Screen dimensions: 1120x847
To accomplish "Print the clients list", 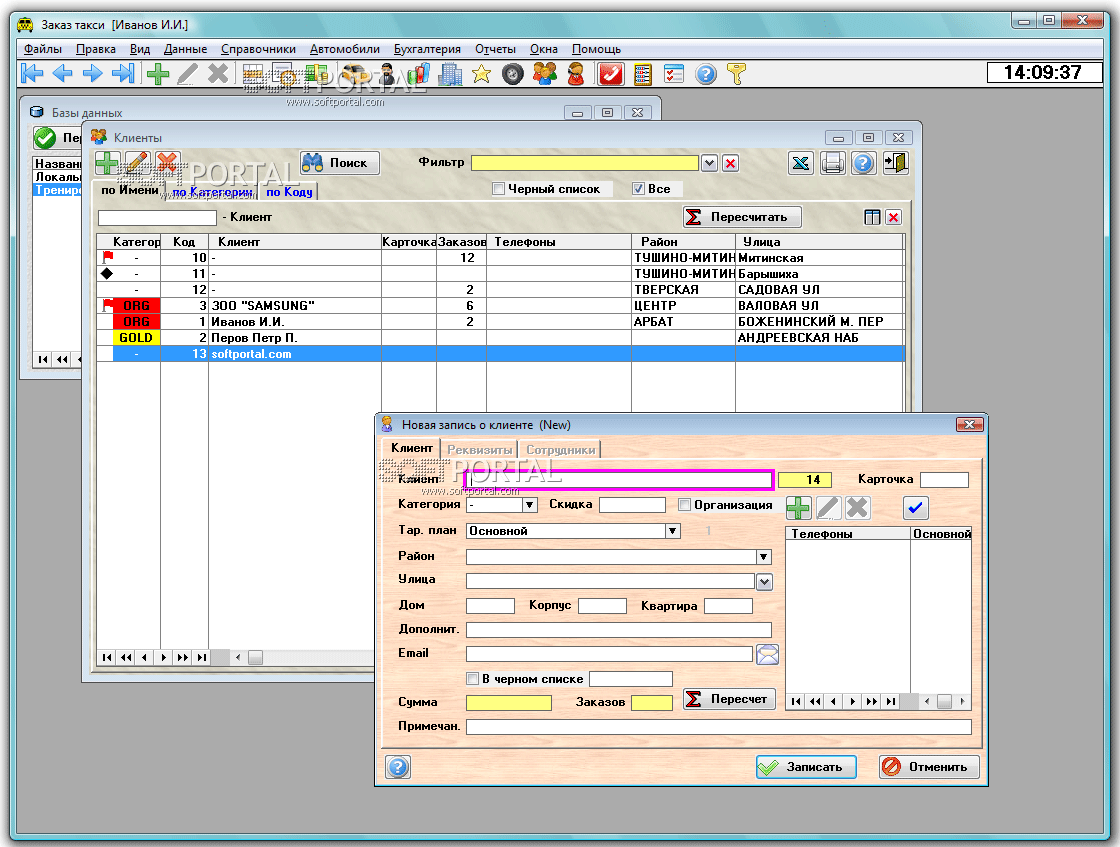I will click(832, 163).
